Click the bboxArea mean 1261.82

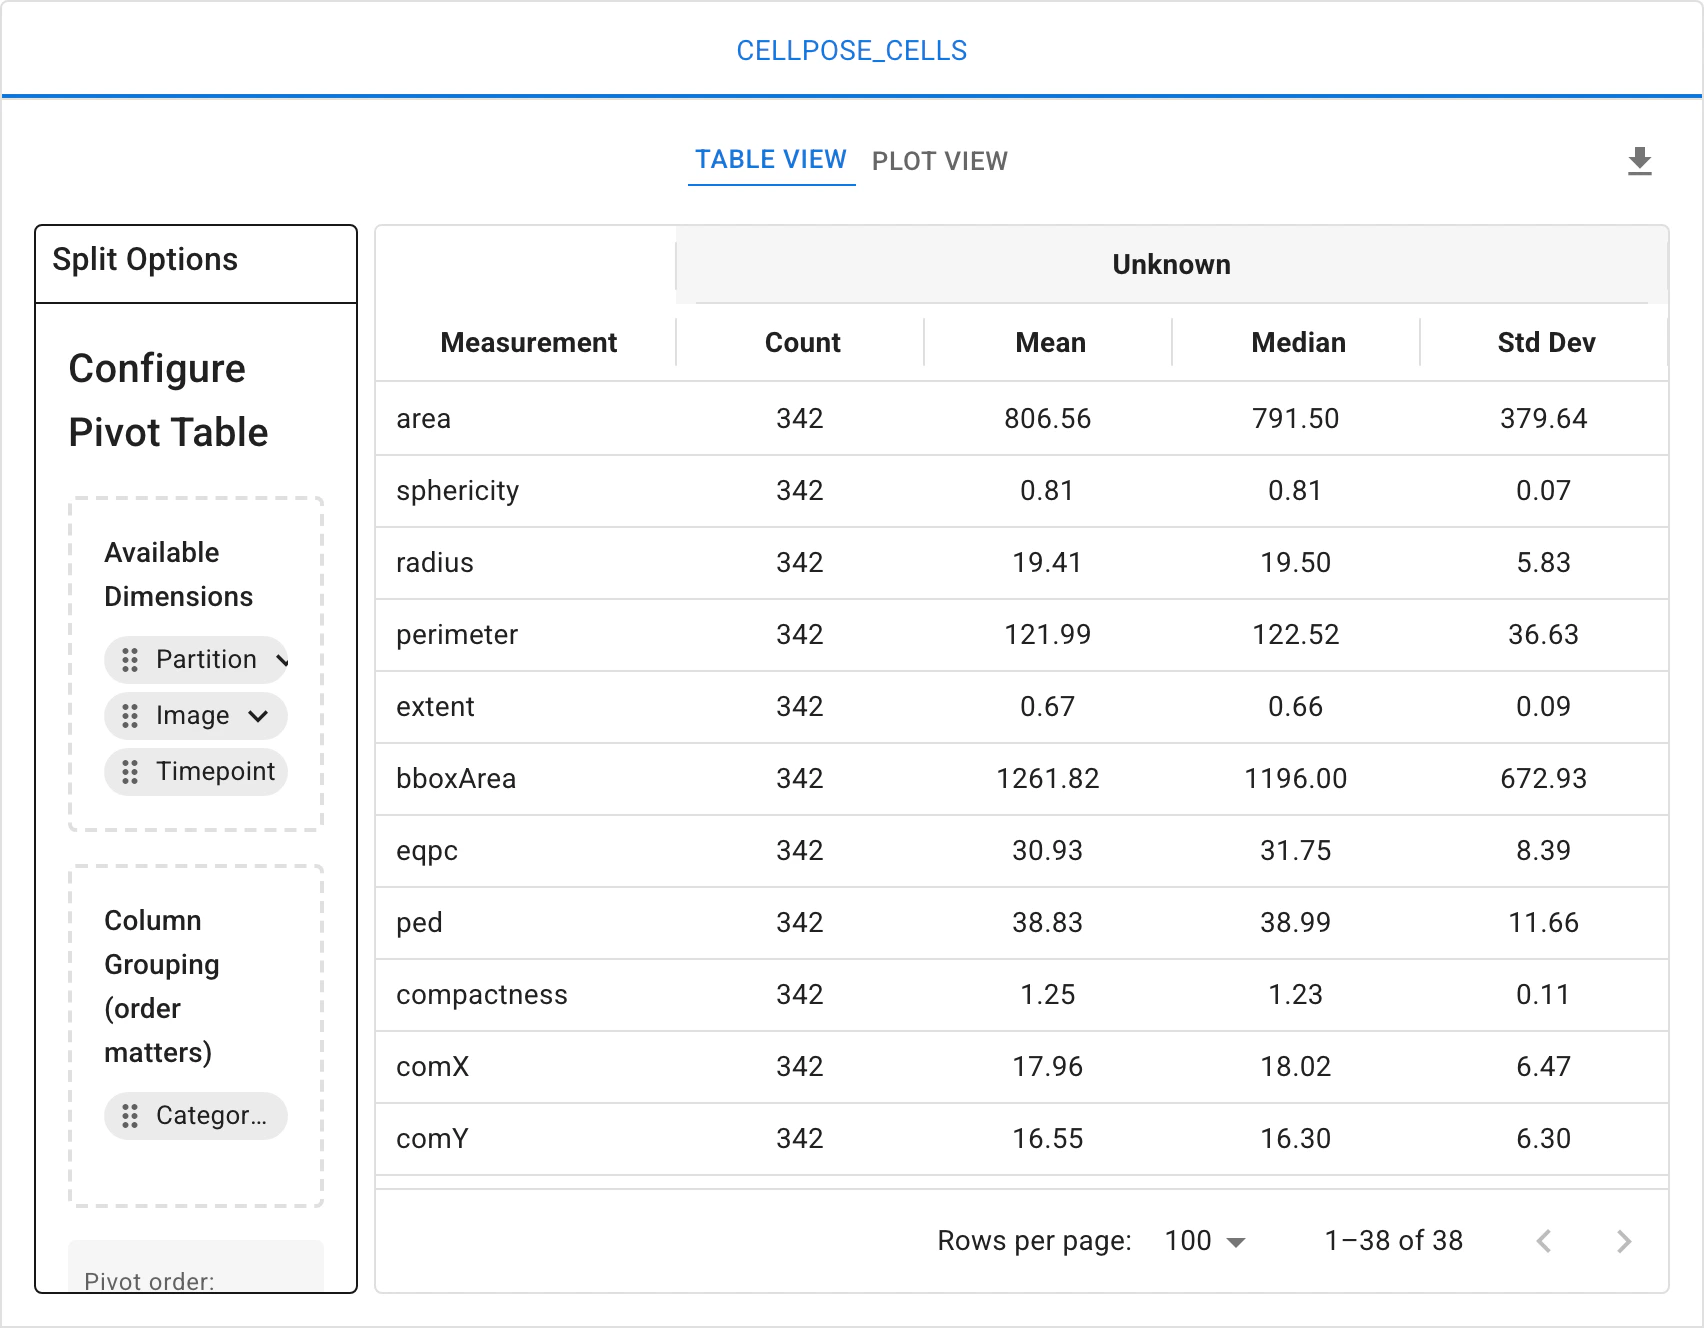[1048, 779]
